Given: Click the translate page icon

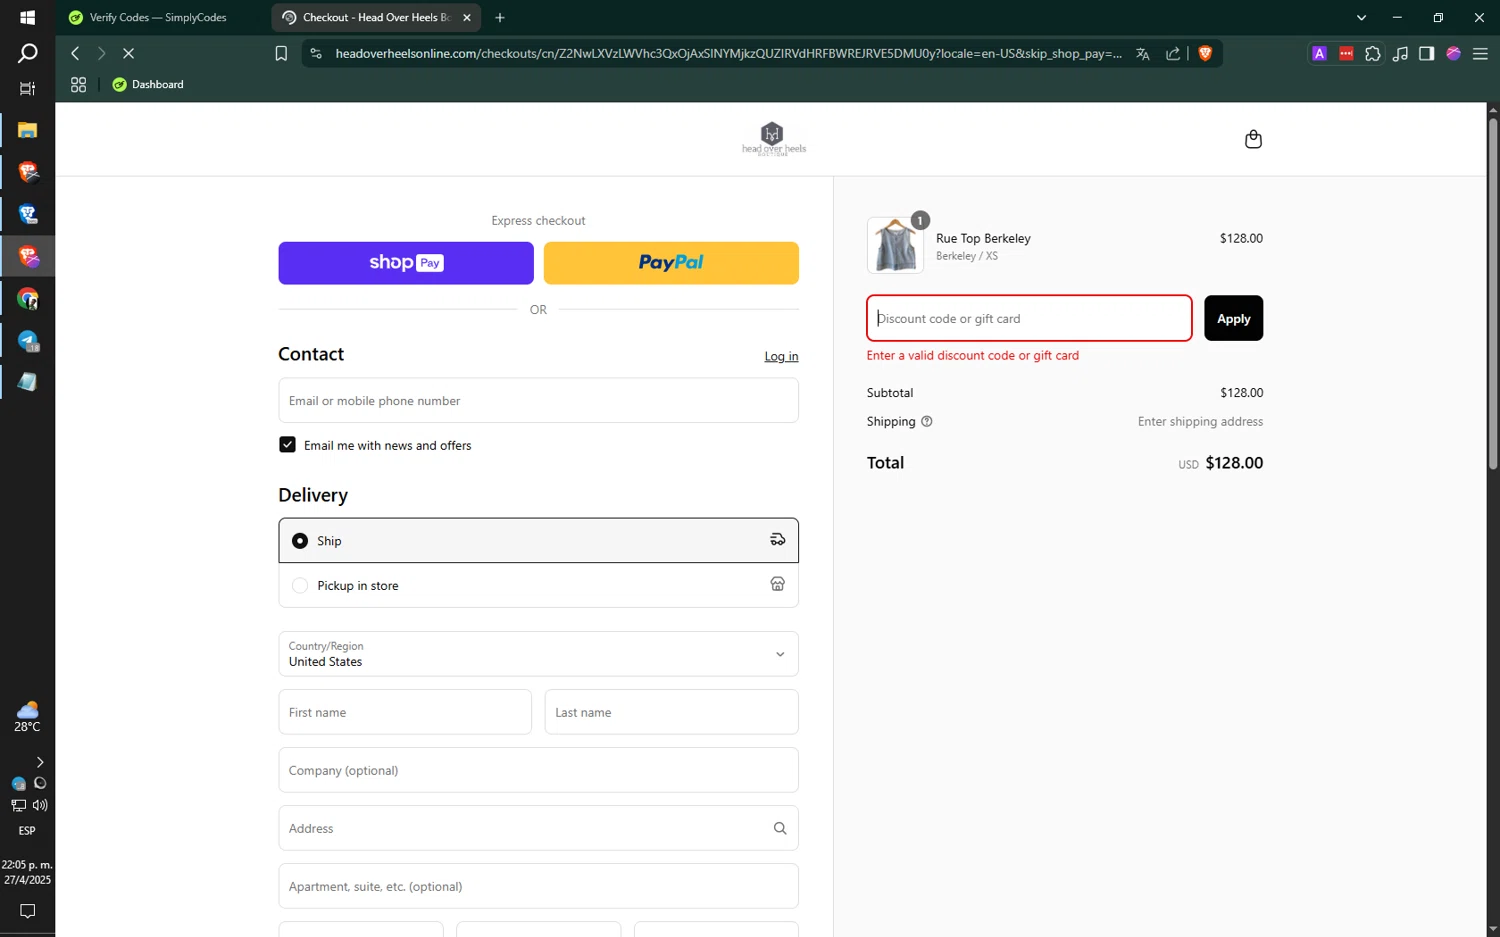Looking at the screenshot, I should tap(1142, 54).
